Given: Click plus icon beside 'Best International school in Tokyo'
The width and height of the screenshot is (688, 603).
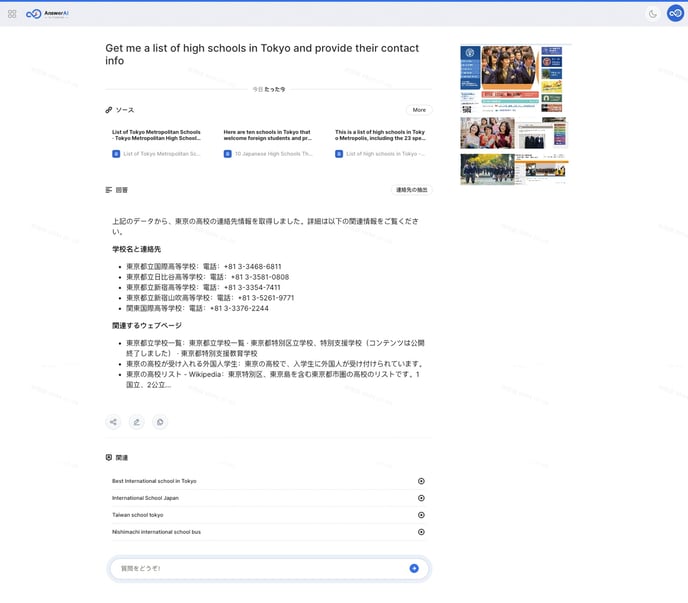Looking at the screenshot, I should (x=421, y=481).
